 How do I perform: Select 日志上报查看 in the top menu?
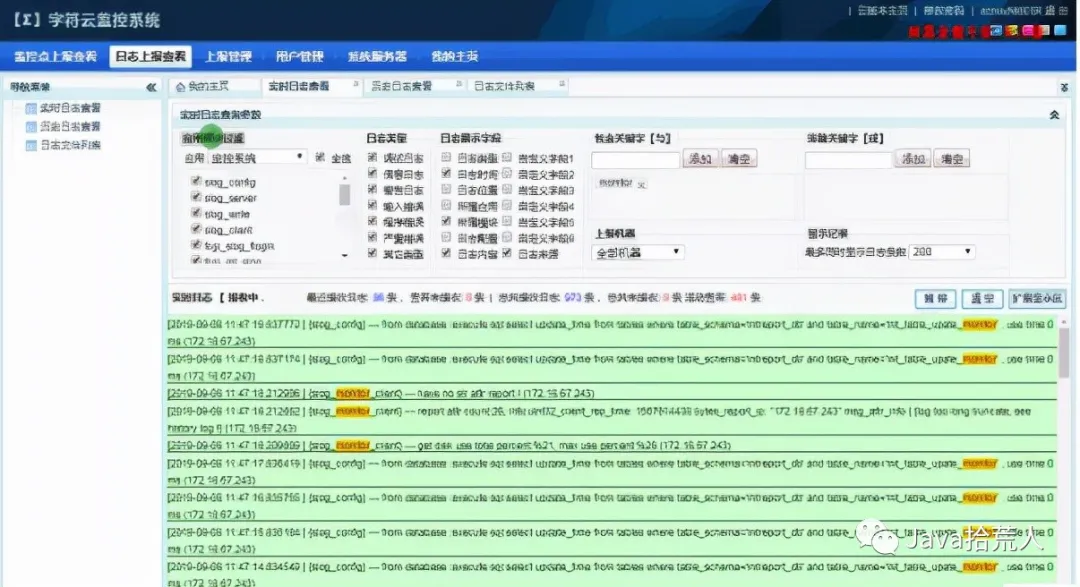(150, 56)
